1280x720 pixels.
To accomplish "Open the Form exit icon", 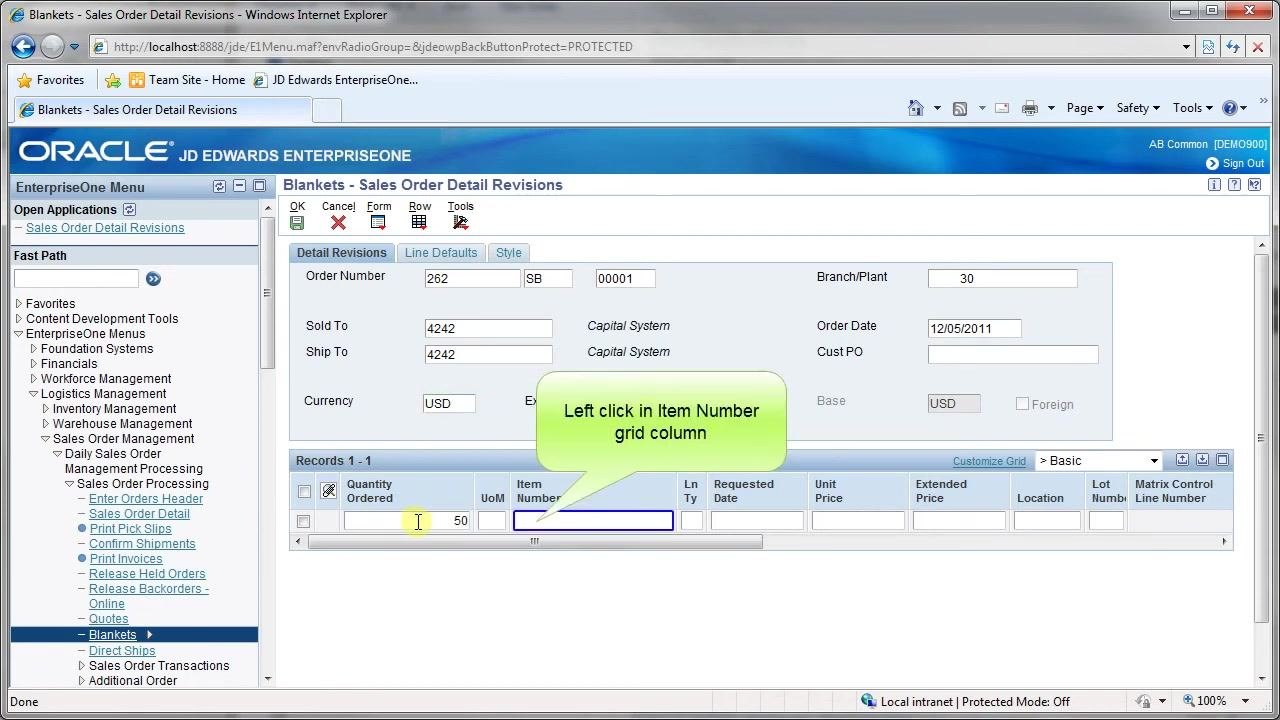I will 378,223.
